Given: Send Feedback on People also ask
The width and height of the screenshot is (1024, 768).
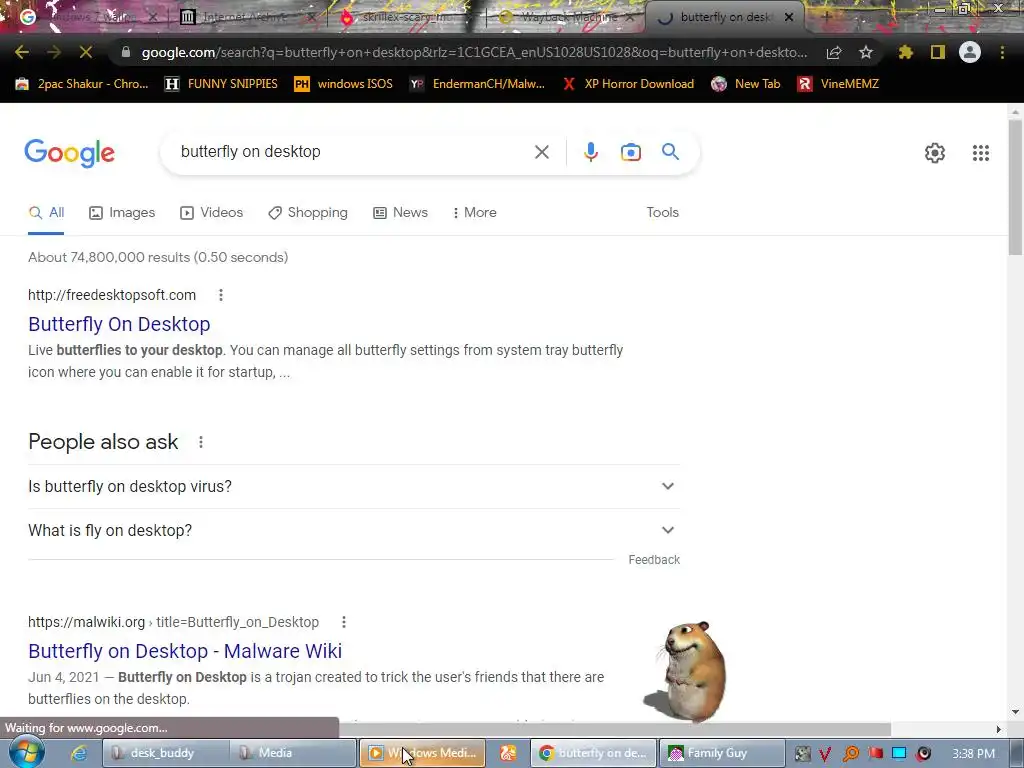Looking at the screenshot, I should click(x=654, y=560).
